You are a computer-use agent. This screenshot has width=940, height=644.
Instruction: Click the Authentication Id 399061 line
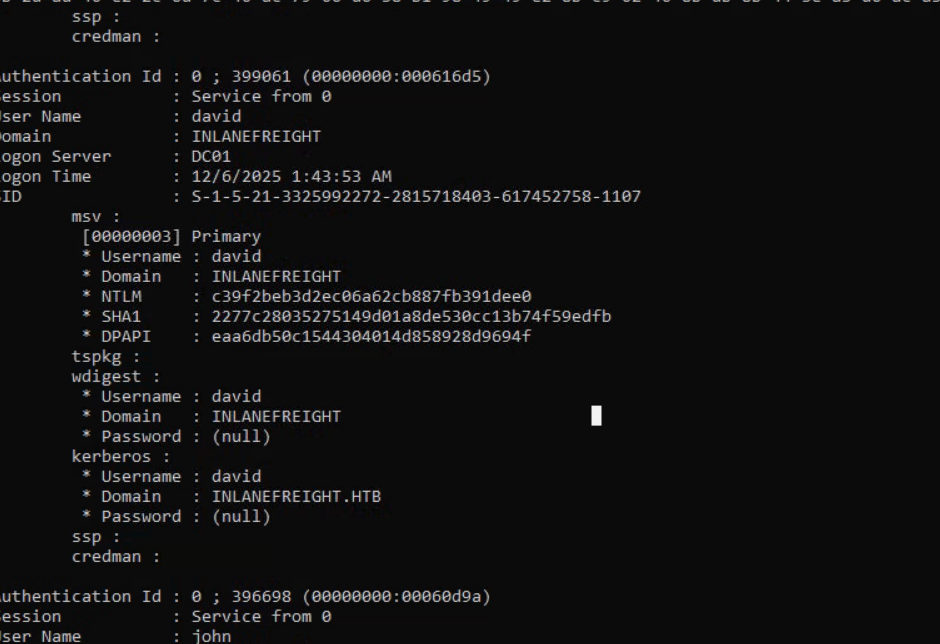click(x=245, y=76)
